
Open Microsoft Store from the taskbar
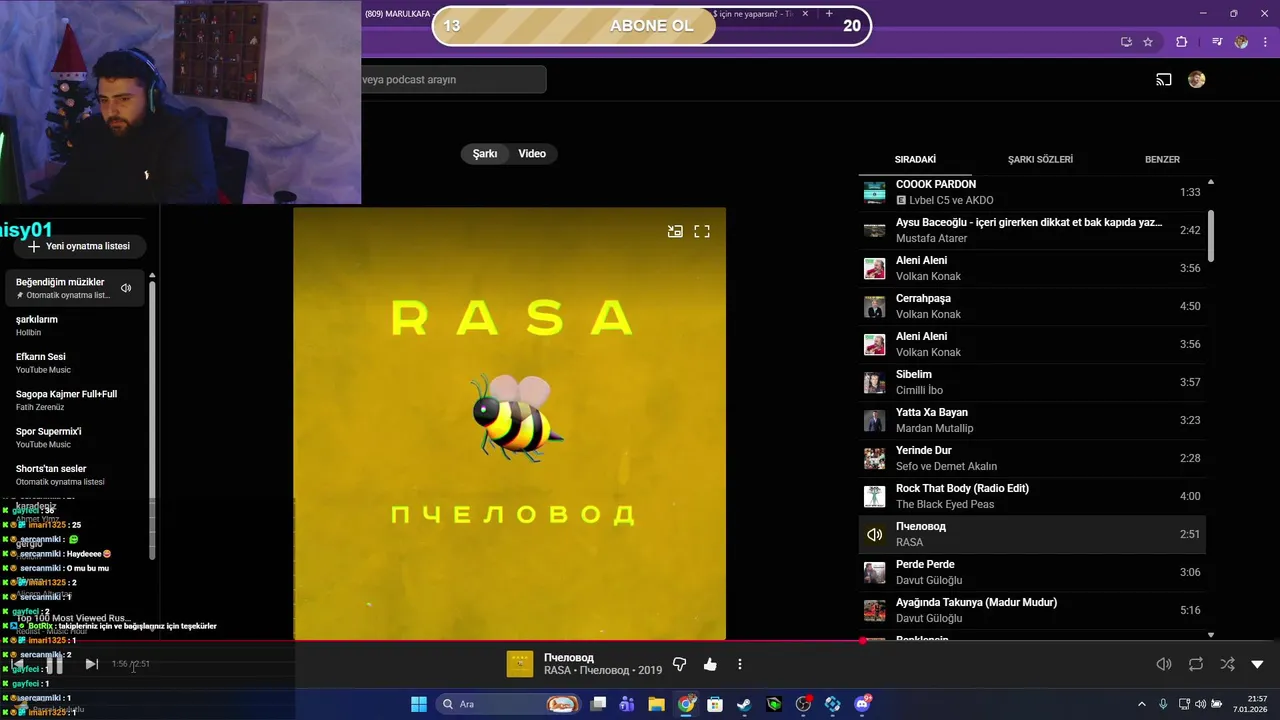coord(715,704)
